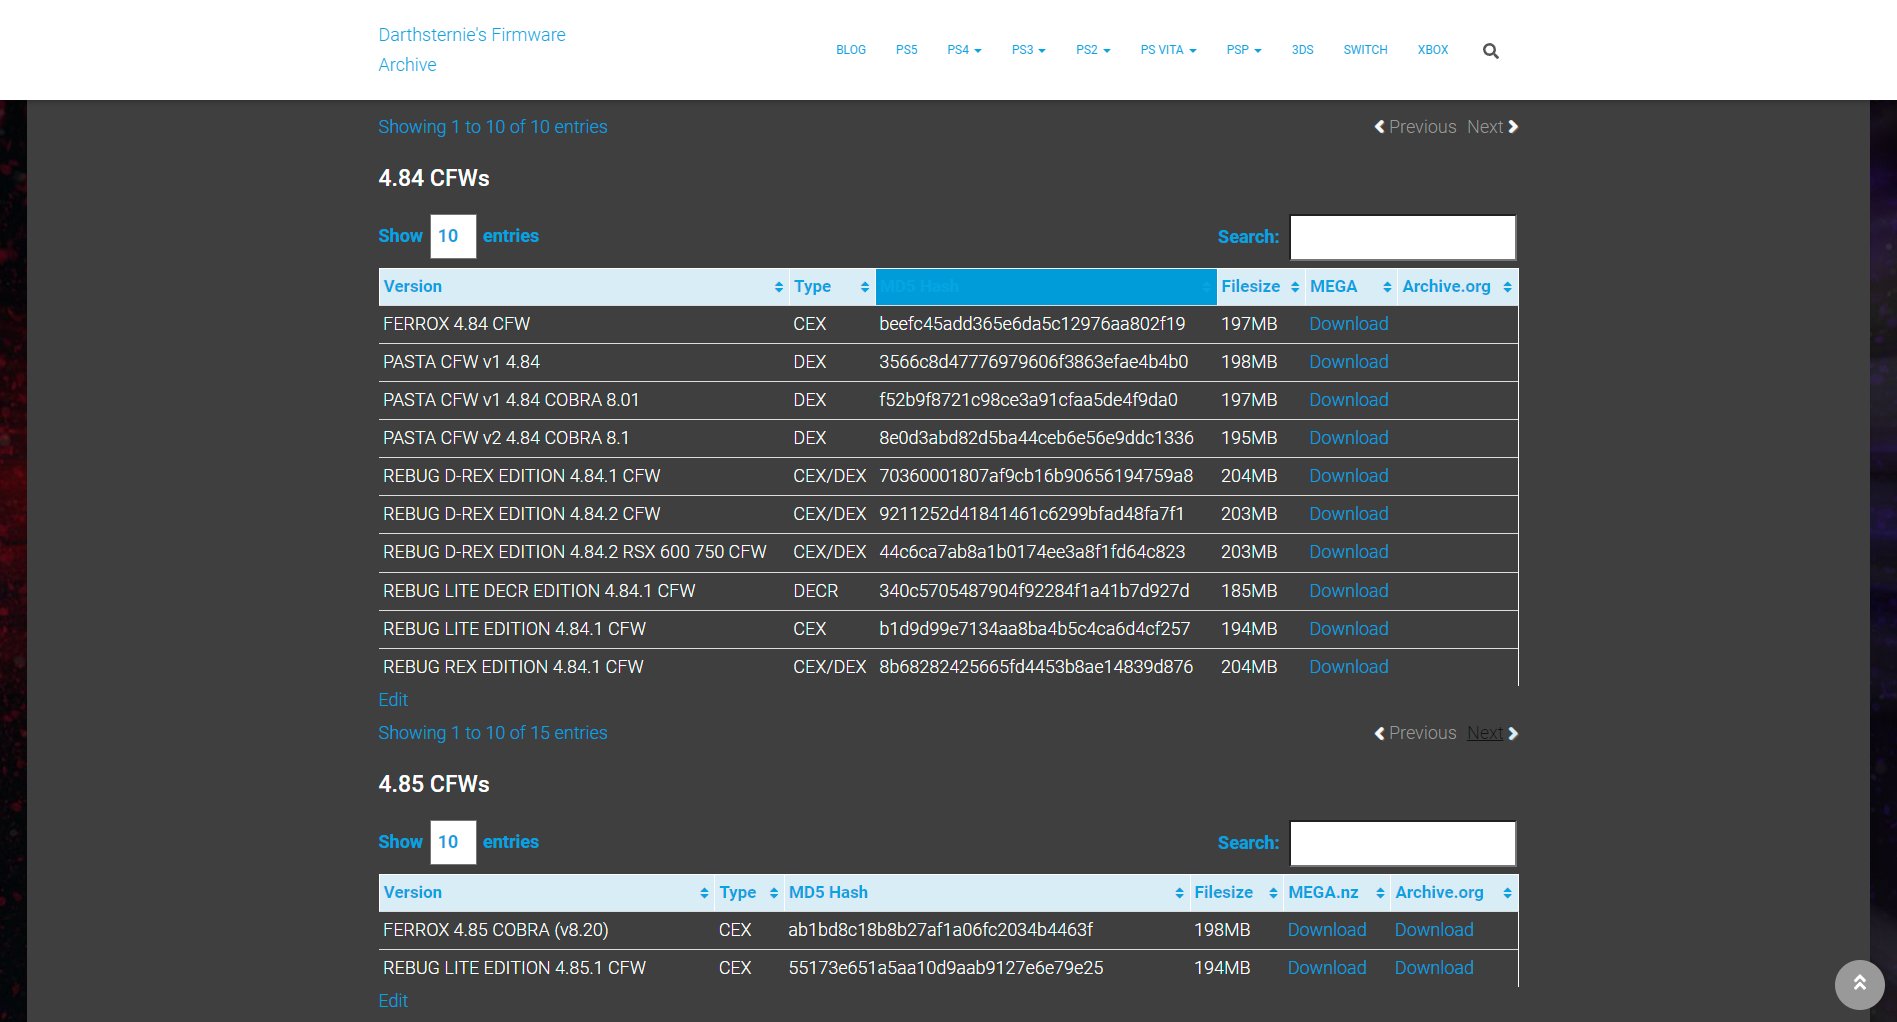The width and height of the screenshot is (1897, 1022).
Task: Change entries count in 4.85 CFWs table
Action: tap(453, 842)
